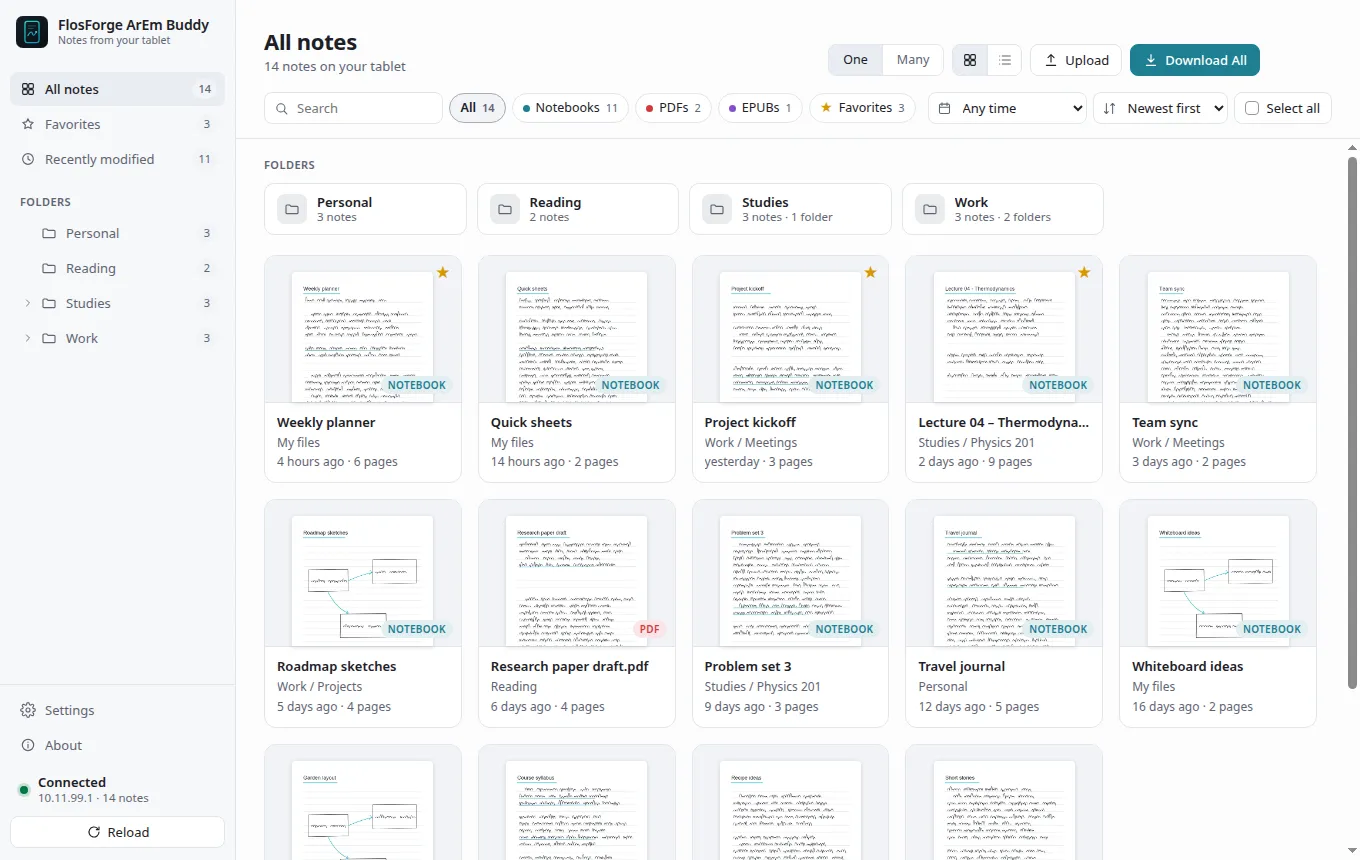Click the gold star on Weekly planner

click(443, 272)
